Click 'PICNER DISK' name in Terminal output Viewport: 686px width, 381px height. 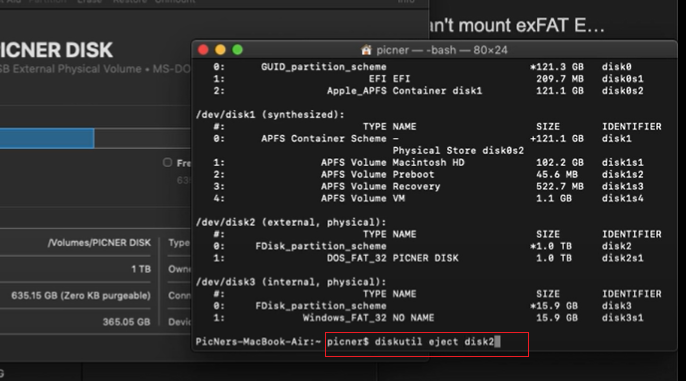425,258
